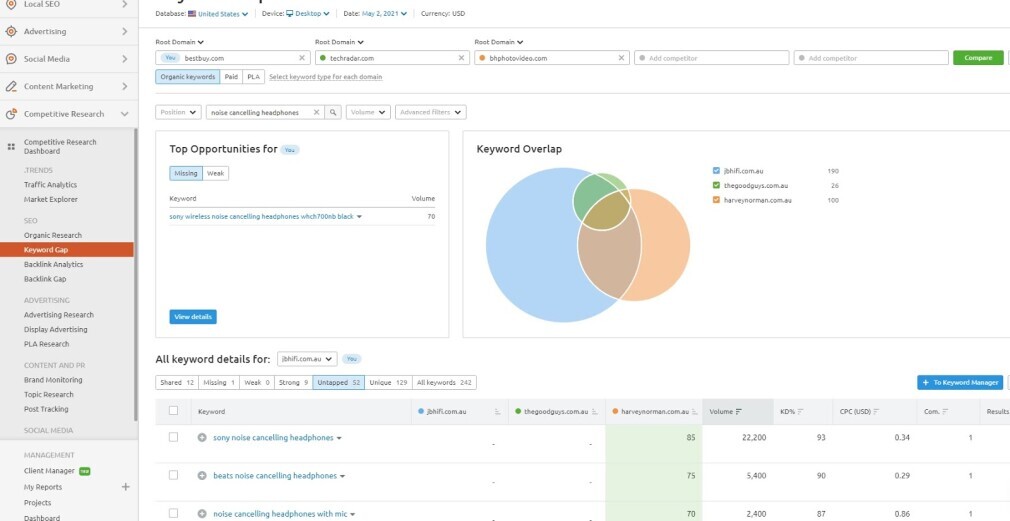Viewport: 1010px width, 521px height.
Task: Open Root Domain dropdown above bhphotovideo.com
Action: tap(499, 43)
